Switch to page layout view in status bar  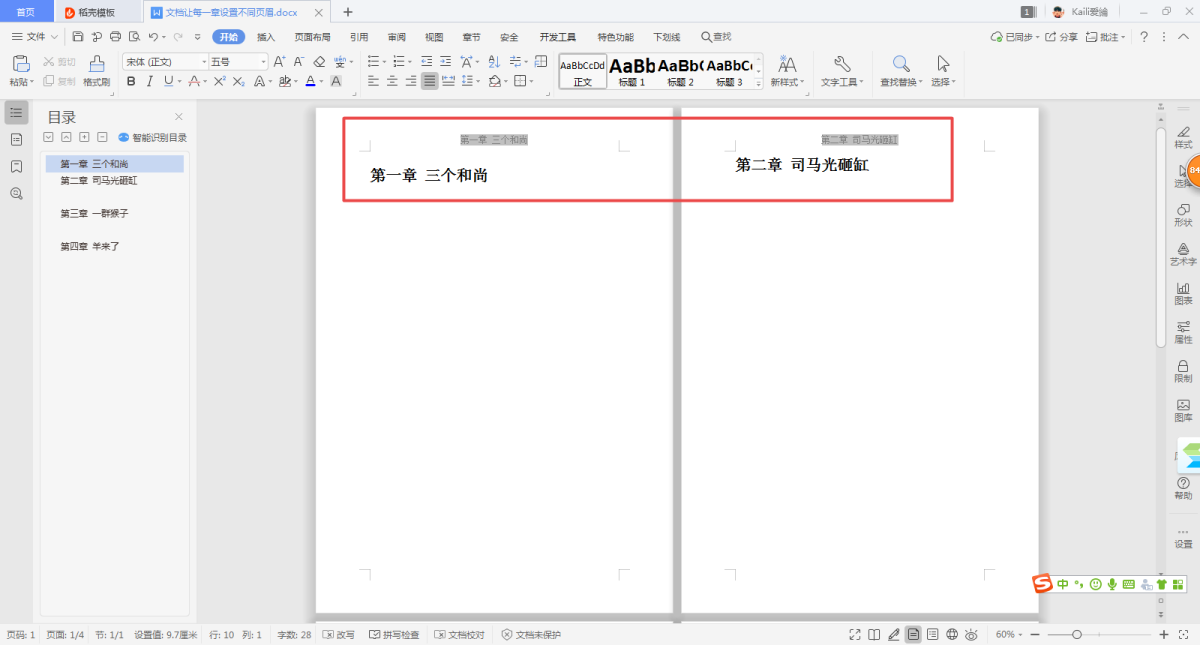(913, 635)
